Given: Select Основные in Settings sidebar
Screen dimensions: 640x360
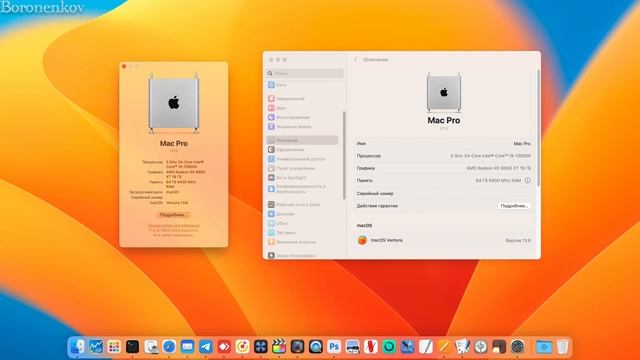Looking at the screenshot, I should click(x=302, y=140).
